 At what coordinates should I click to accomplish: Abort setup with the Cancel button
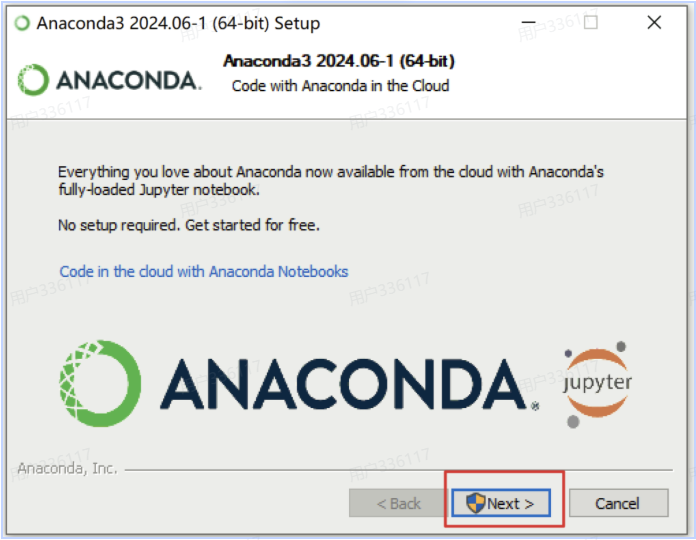coord(618,503)
